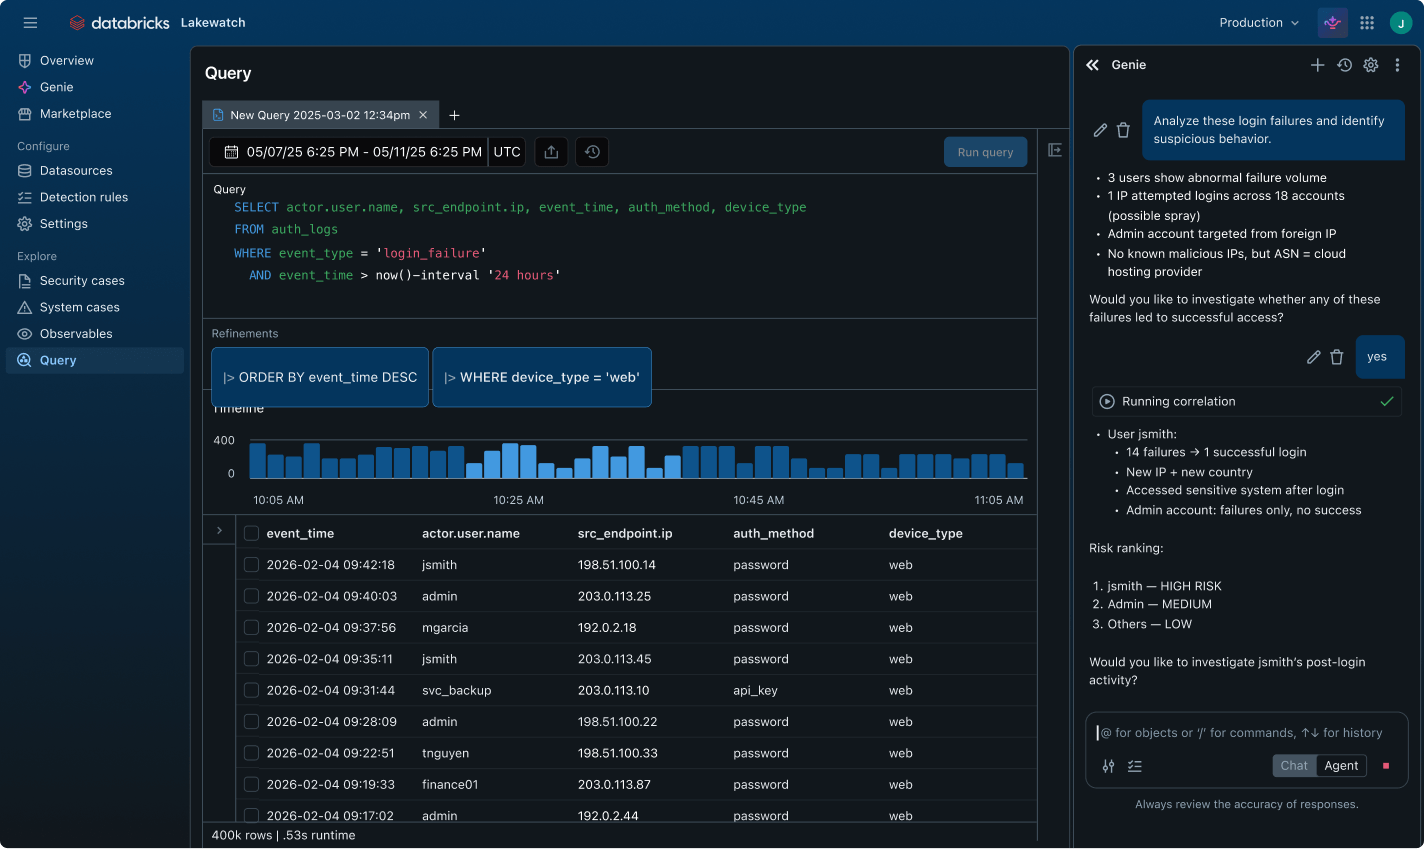Open filter controls in Genie chat input
Viewport: 1424px width, 849px height.
tap(1108, 766)
